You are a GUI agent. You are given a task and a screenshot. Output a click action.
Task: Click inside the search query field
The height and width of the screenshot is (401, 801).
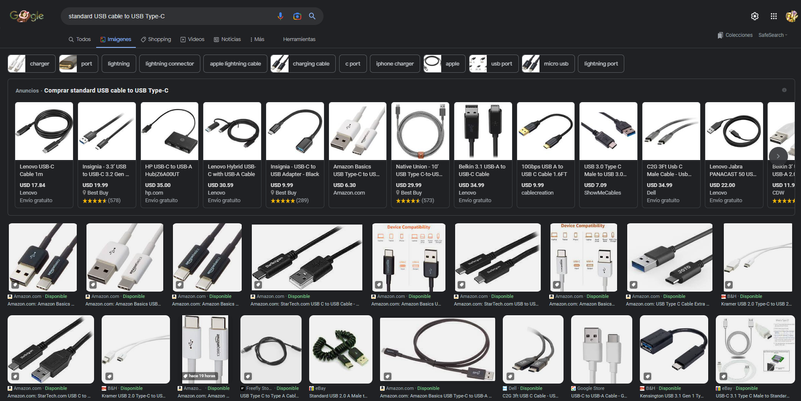pyautogui.click(x=169, y=16)
